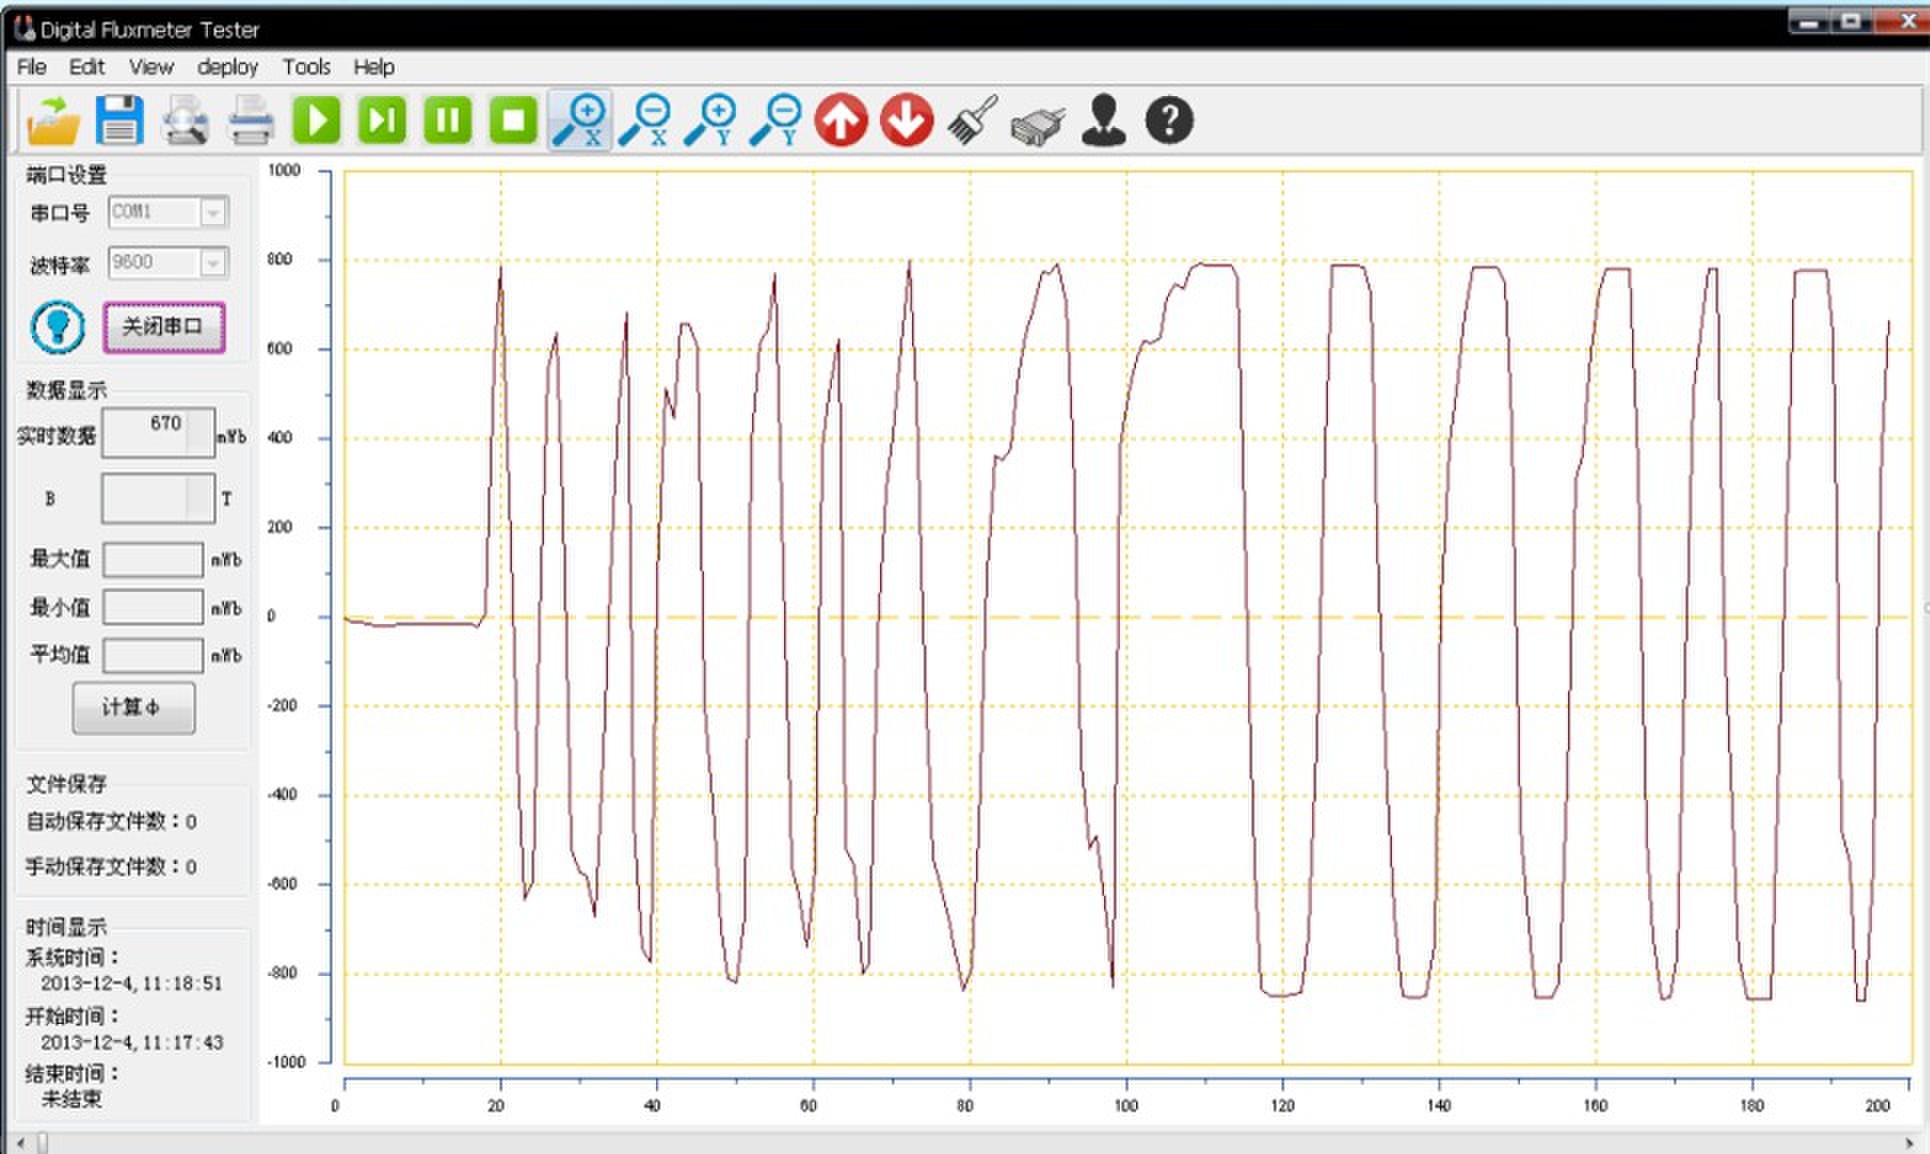
Task: Open the Tools menu
Action: tap(306, 67)
